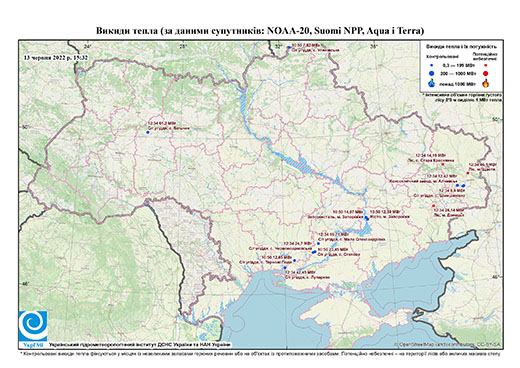Click the blue flame legend icon

tap(431, 83)
